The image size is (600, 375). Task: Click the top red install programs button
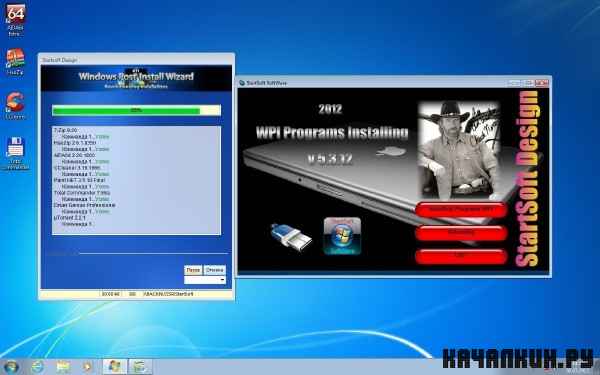tap(461, 210)
